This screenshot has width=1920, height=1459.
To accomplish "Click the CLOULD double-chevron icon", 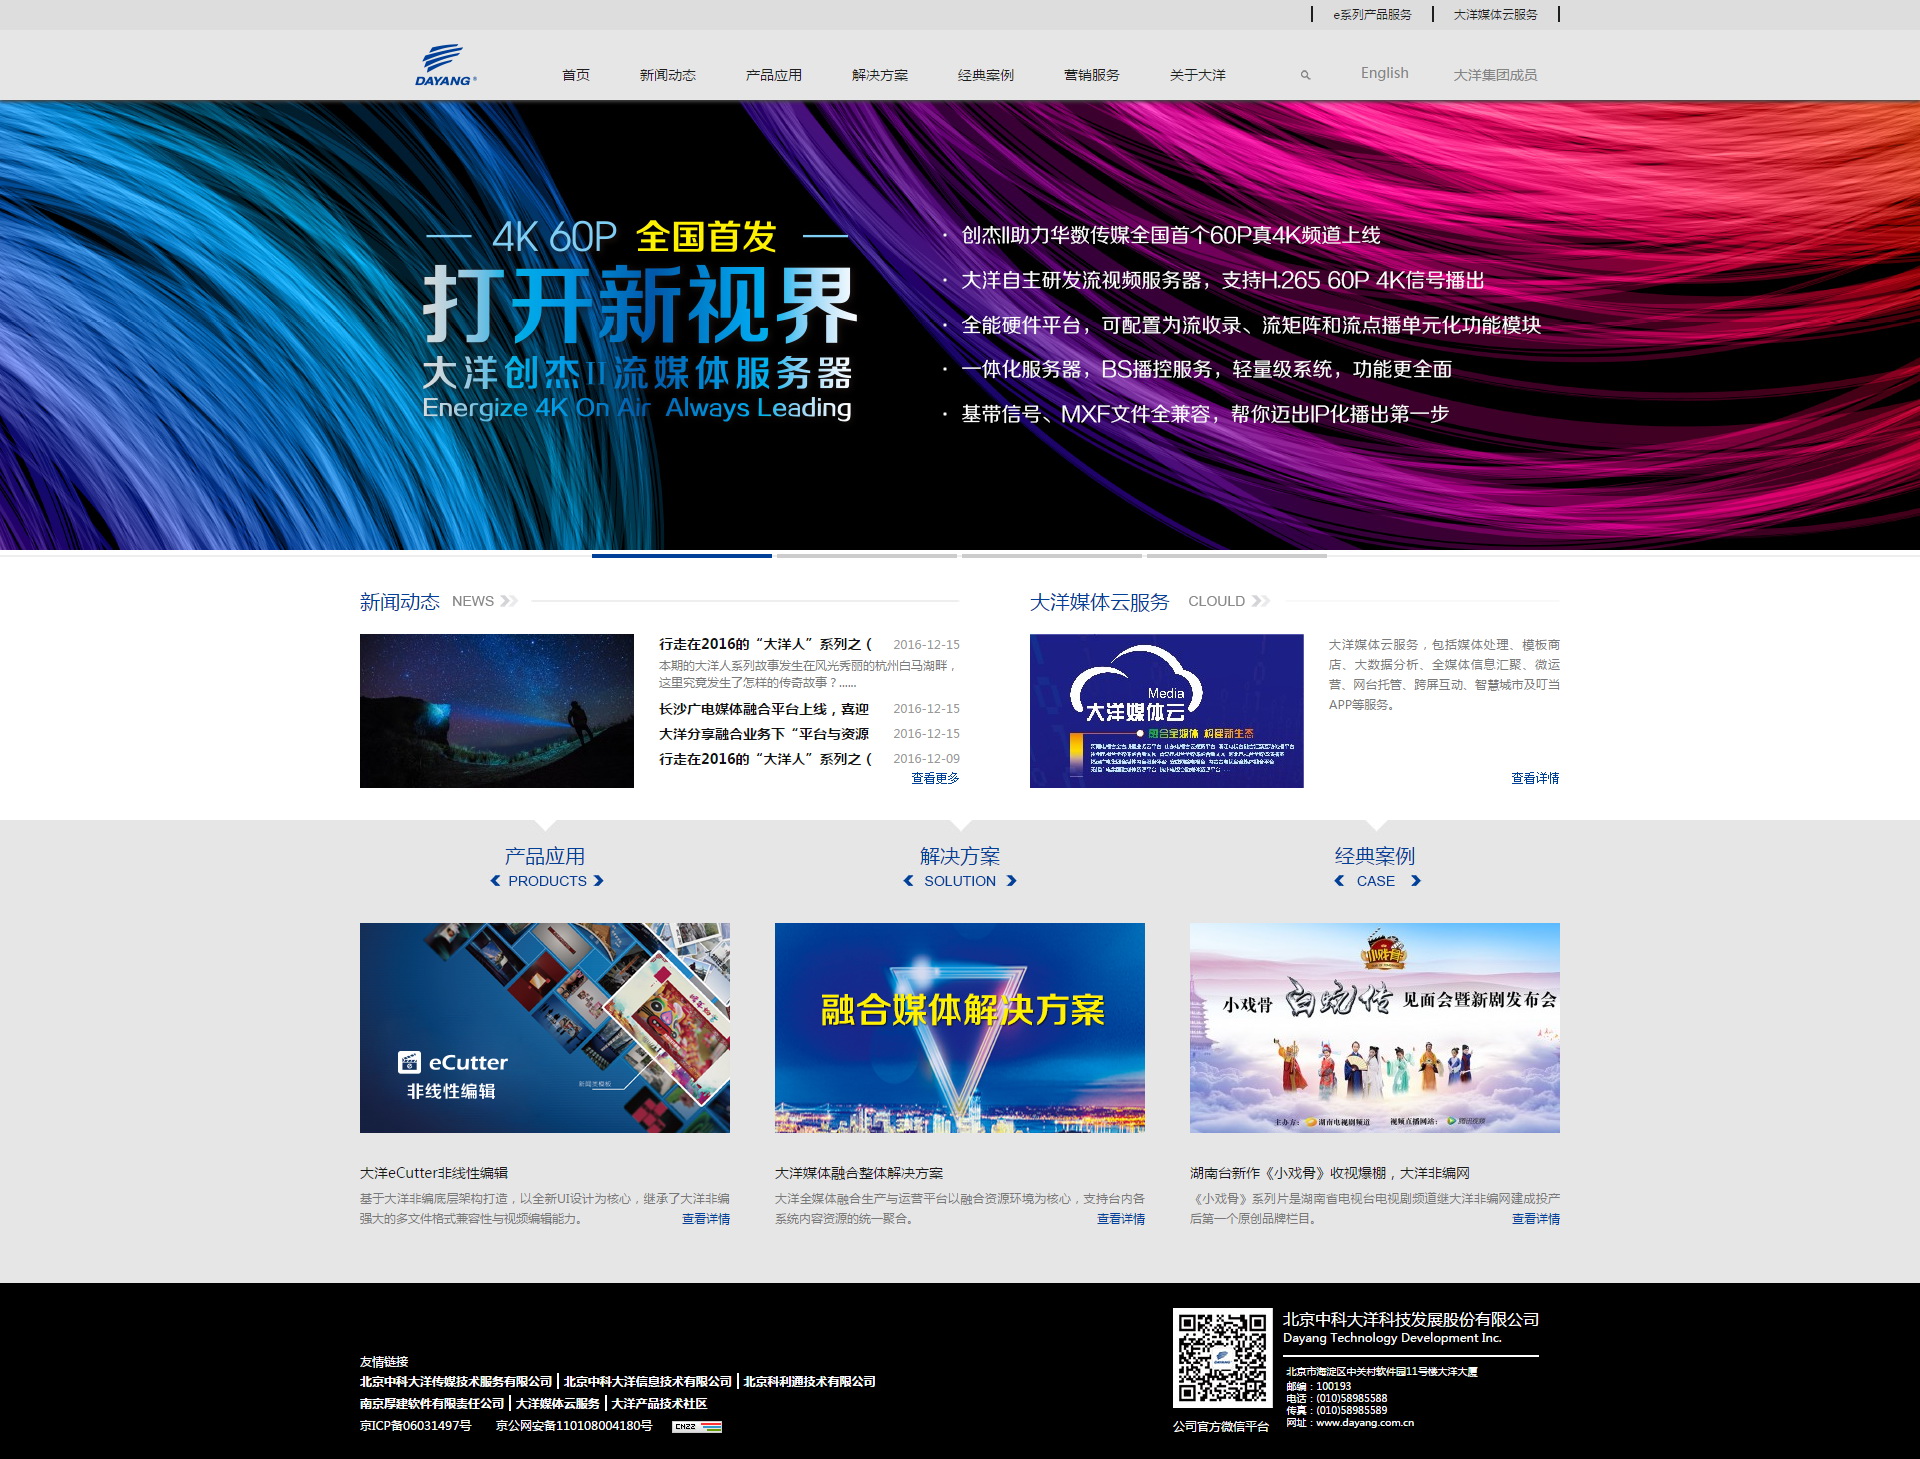I will 1261,601.
